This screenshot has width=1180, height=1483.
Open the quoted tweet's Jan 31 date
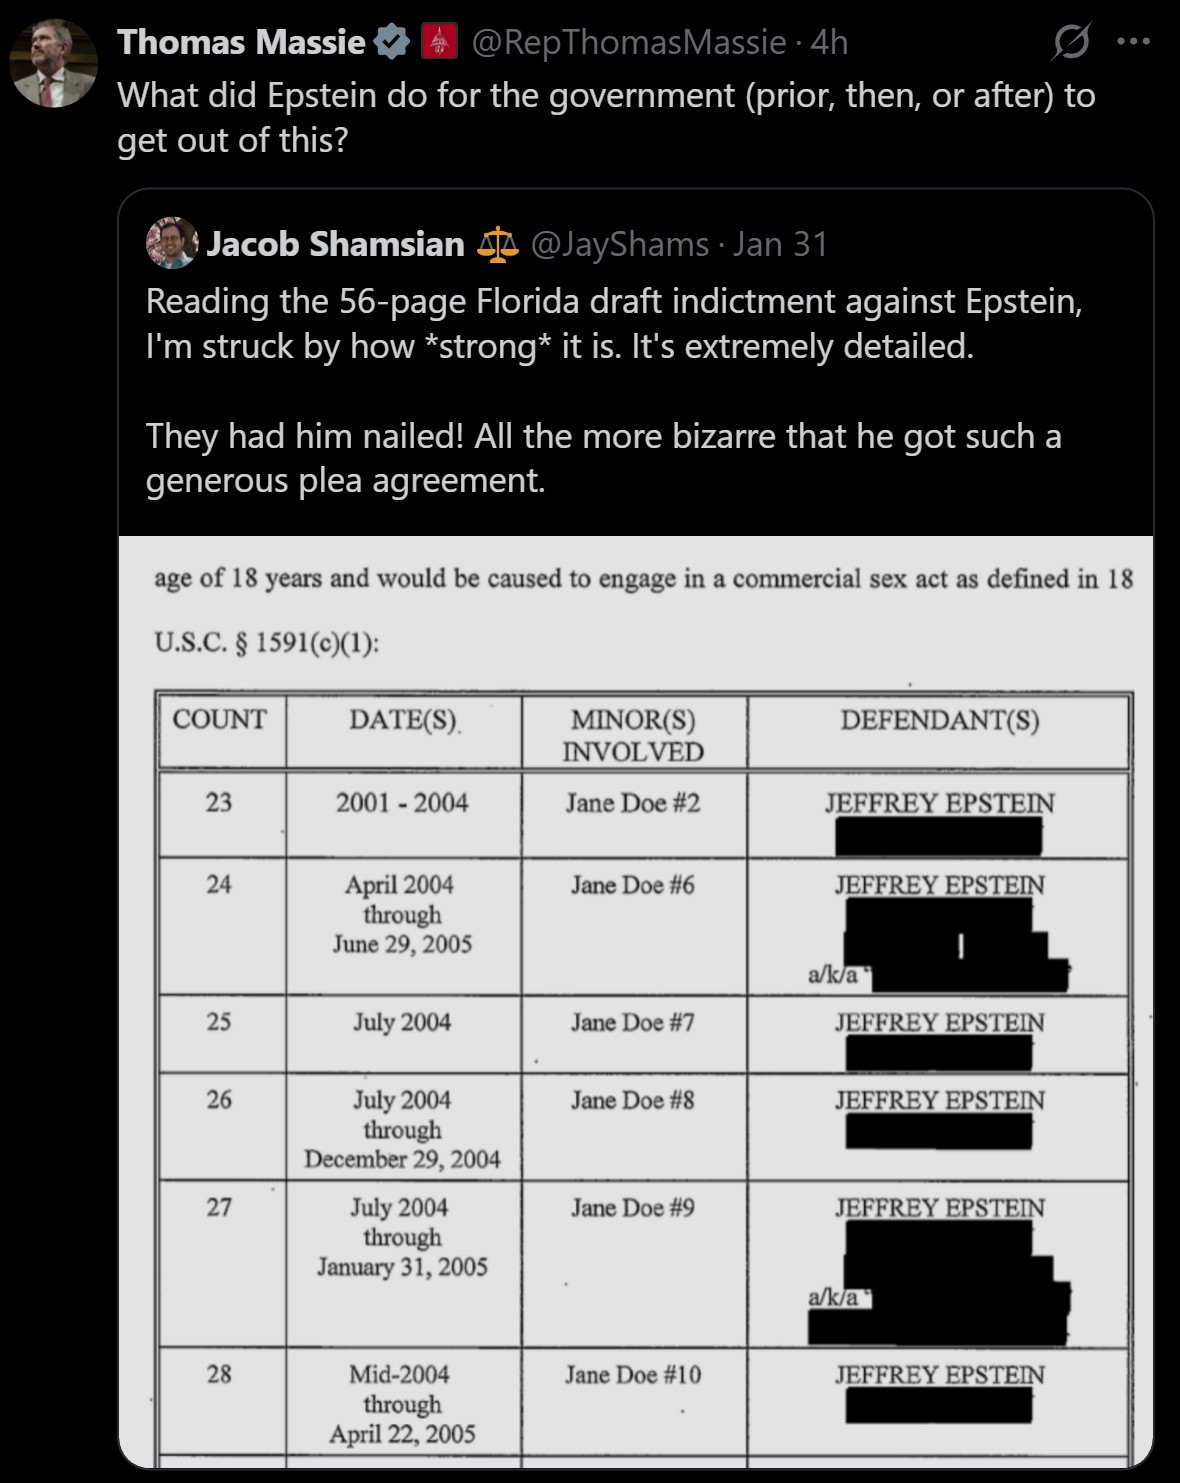780,244
